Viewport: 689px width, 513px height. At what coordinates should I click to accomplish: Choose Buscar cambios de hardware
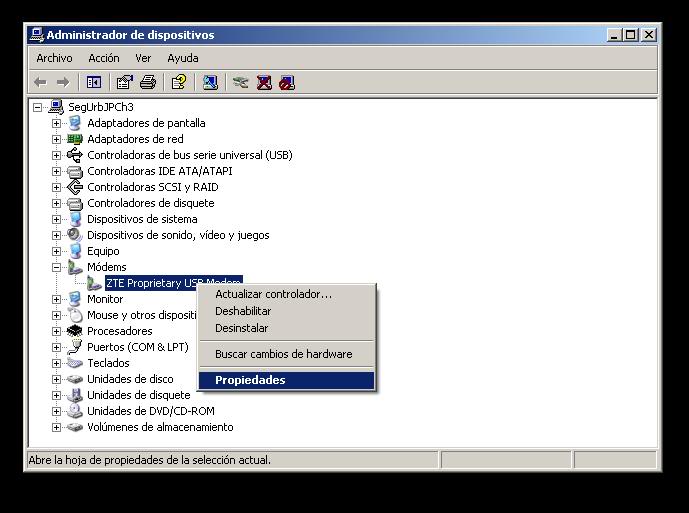click(x=286, y=354)
